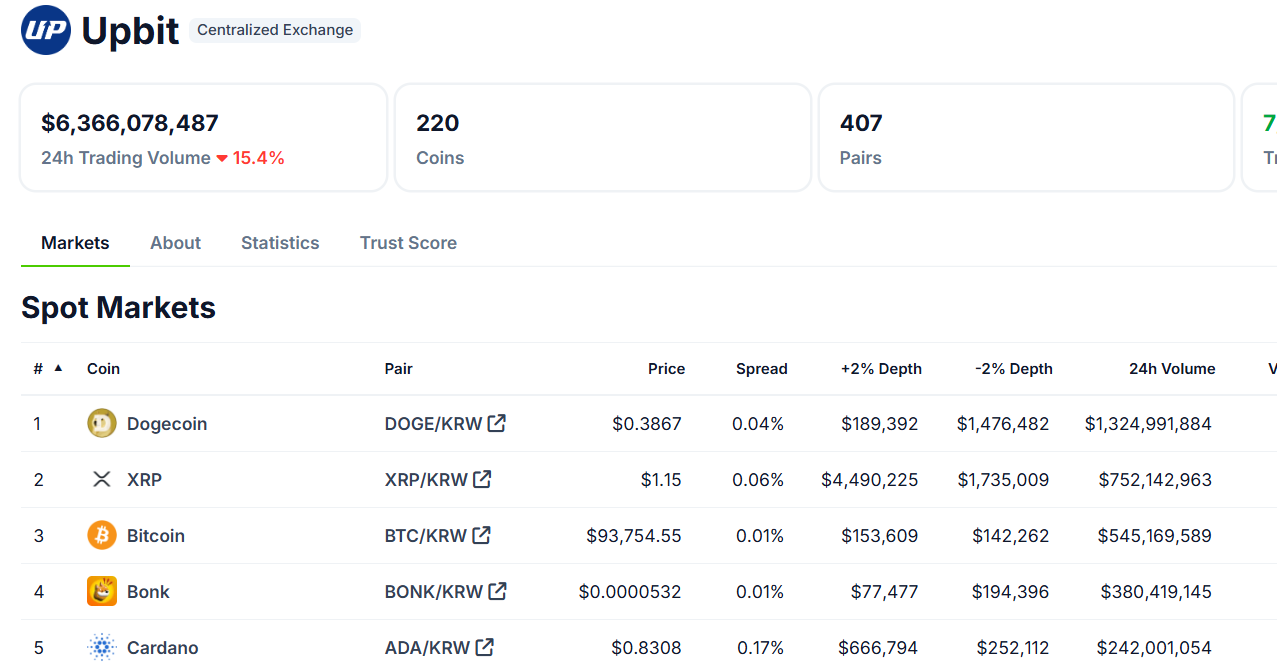The width and height of the screenshot is (1277, 665).
Task: Open the BTC/KRW pair link
Action: [x=426, y=536]
